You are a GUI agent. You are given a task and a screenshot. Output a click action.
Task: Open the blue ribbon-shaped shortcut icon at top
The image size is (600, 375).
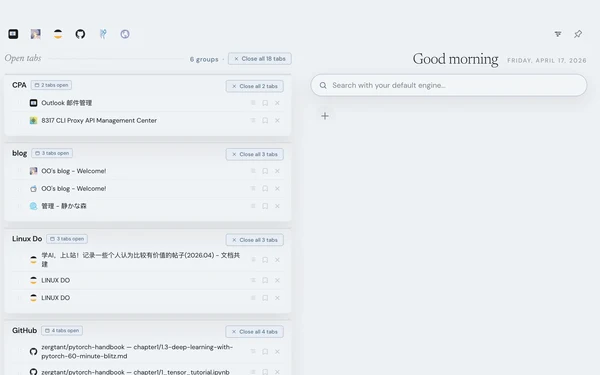point(103,34)
